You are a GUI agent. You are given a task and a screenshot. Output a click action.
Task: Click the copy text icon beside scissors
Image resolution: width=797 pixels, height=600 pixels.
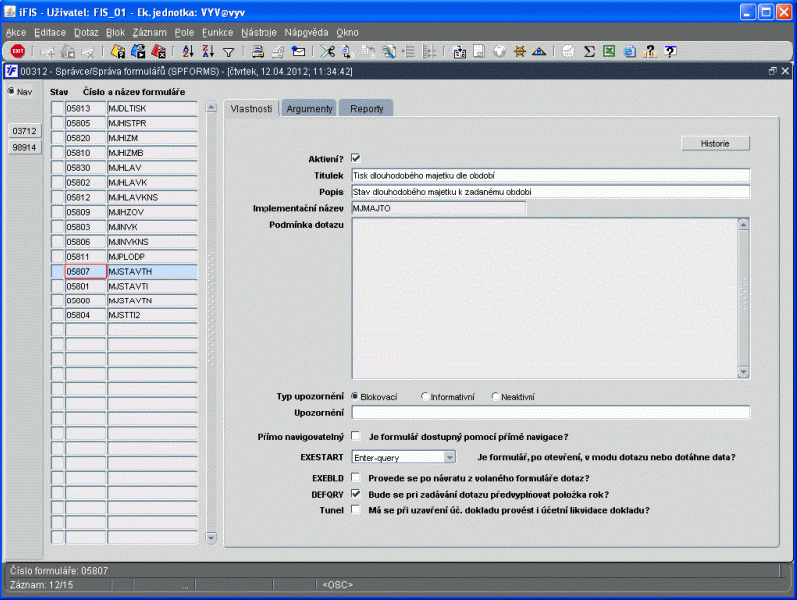[348, 51]
